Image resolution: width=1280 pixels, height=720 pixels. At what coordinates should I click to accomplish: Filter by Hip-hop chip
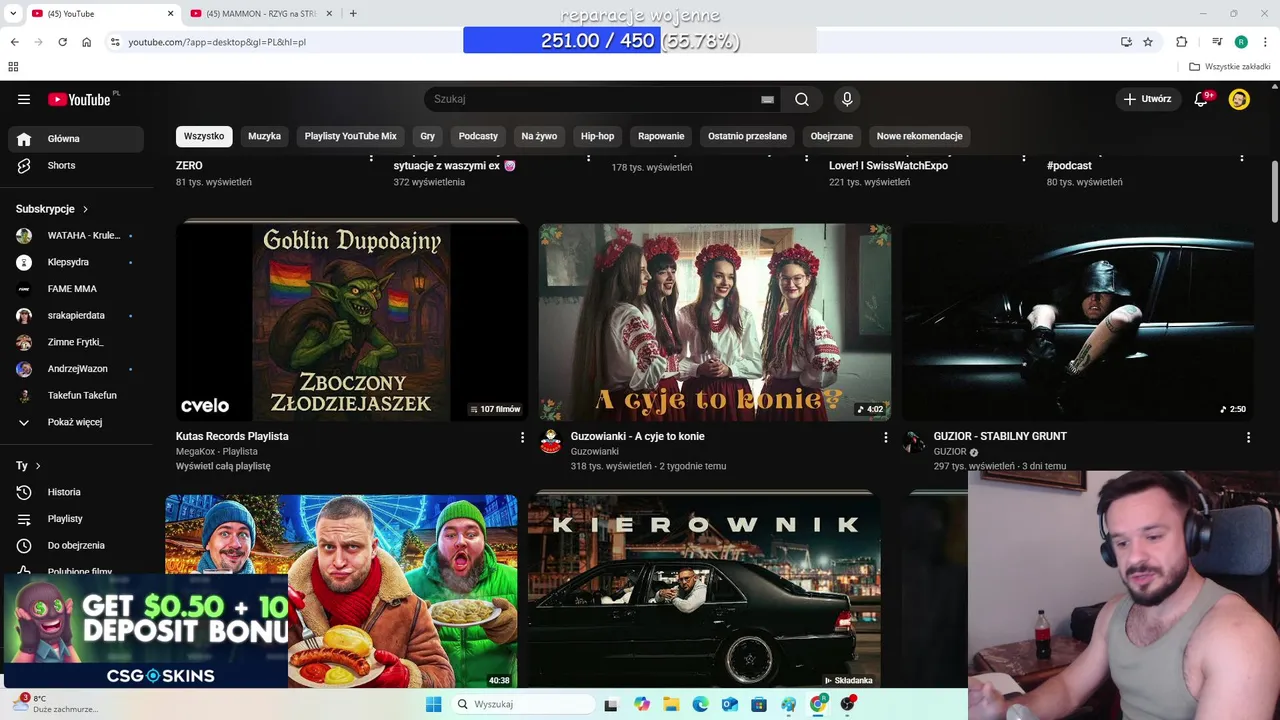point(598,136)
